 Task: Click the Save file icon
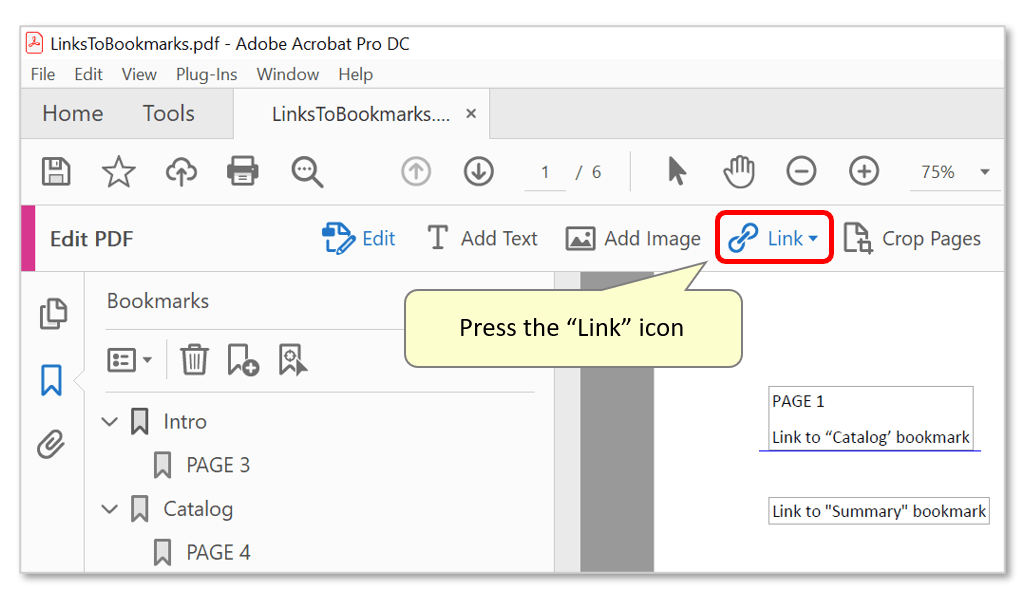click(56, 171)
